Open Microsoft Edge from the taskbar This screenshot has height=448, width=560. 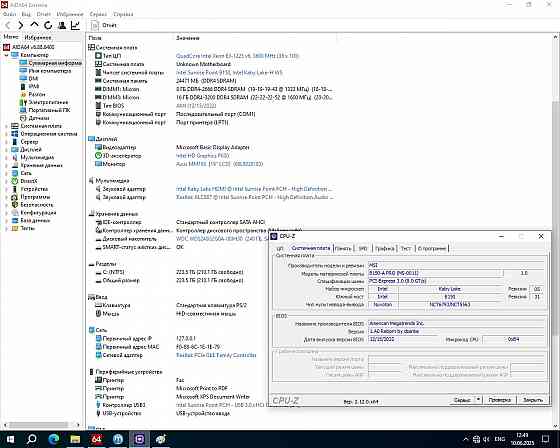54,439
